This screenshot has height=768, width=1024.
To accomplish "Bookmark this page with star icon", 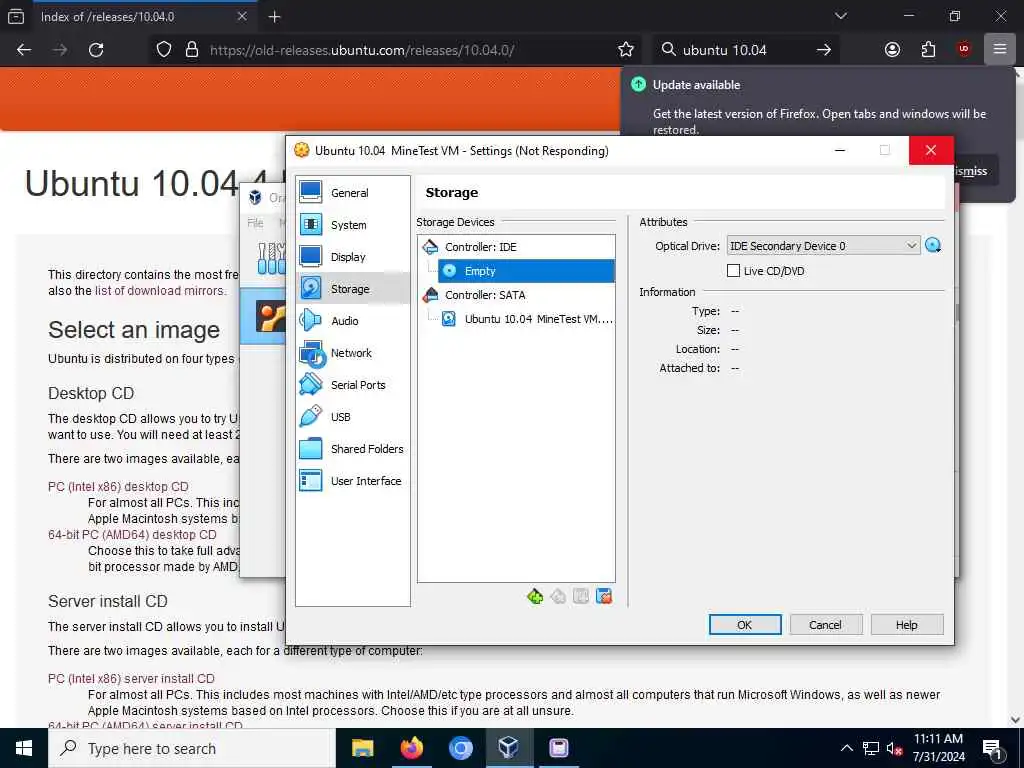I will pyautogui.click(x=626, y=50).
